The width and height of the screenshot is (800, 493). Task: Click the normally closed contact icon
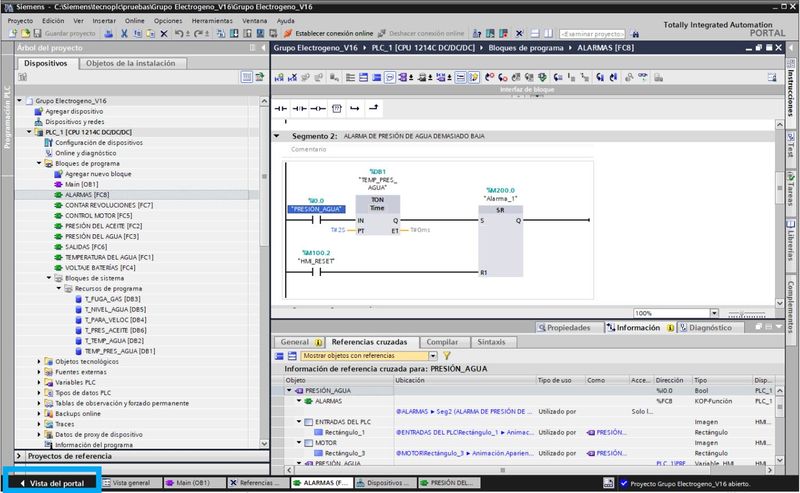coord(299,108)
